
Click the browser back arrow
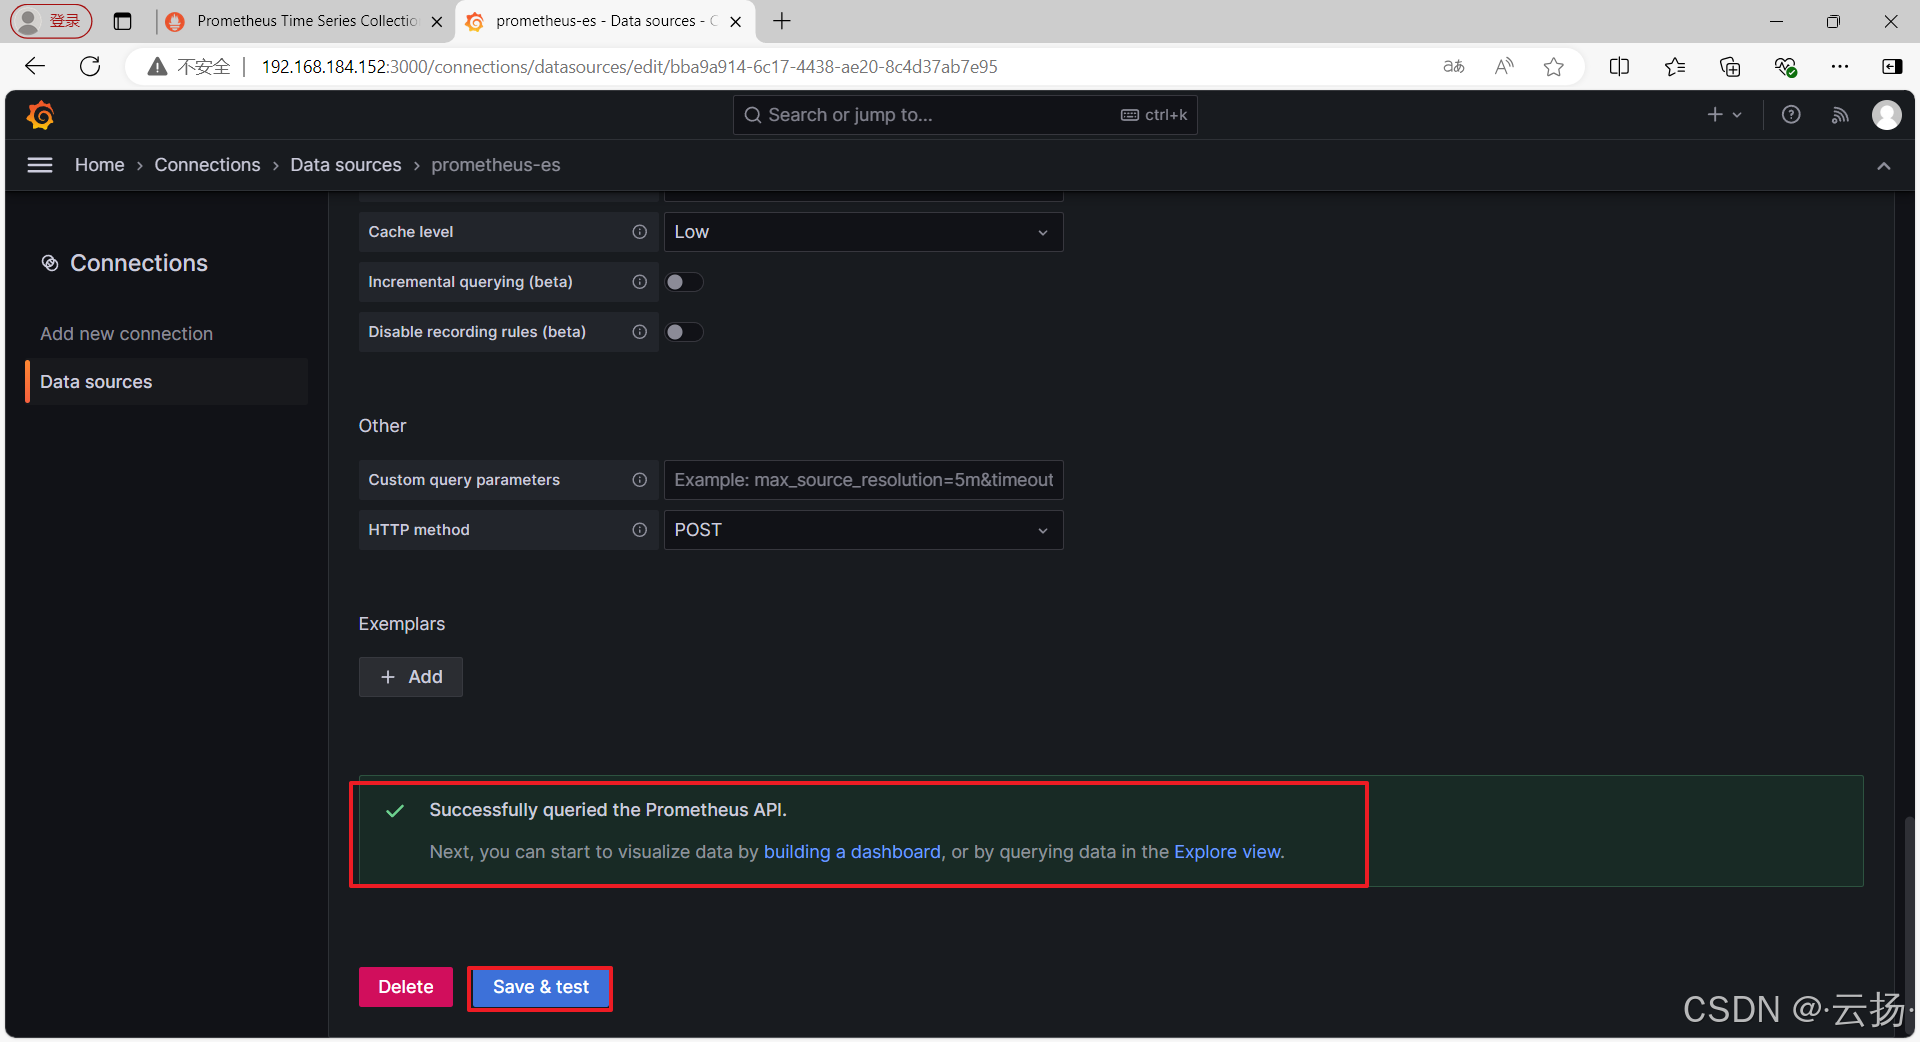coord(35,67)
